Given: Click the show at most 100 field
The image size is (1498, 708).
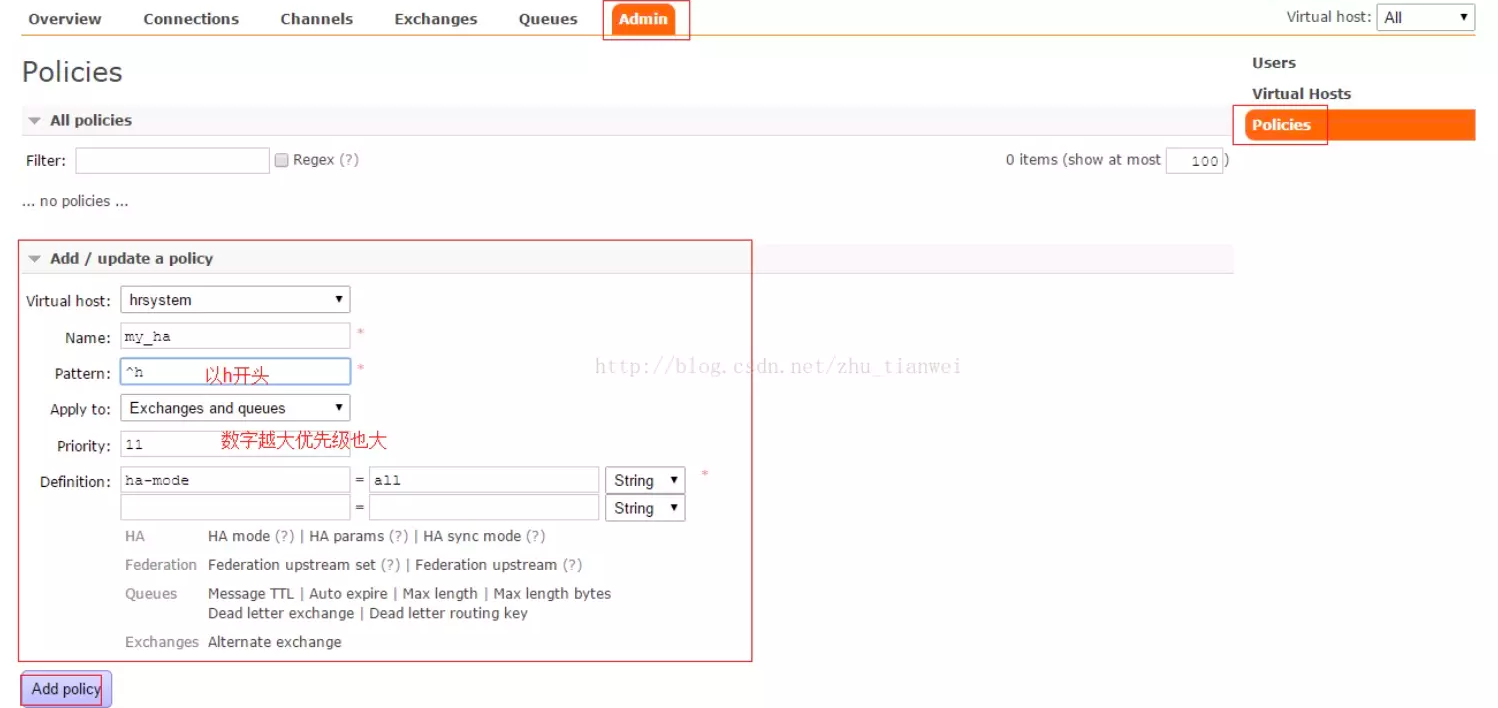Looking at the screenshot, I should click(1194, 161).
